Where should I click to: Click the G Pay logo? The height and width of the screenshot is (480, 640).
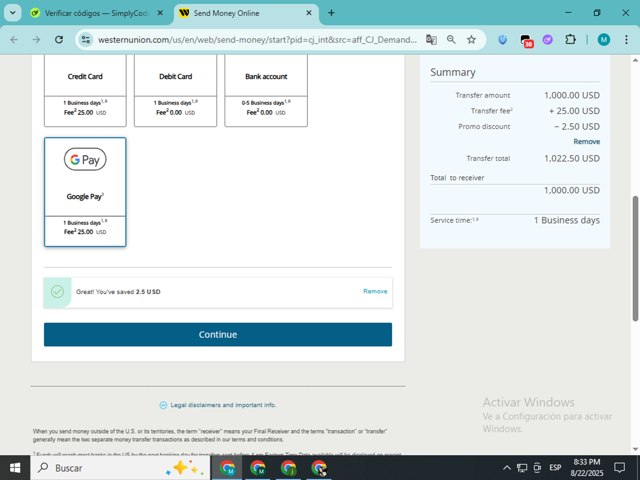pyautogui.click(x=85, y=159)
